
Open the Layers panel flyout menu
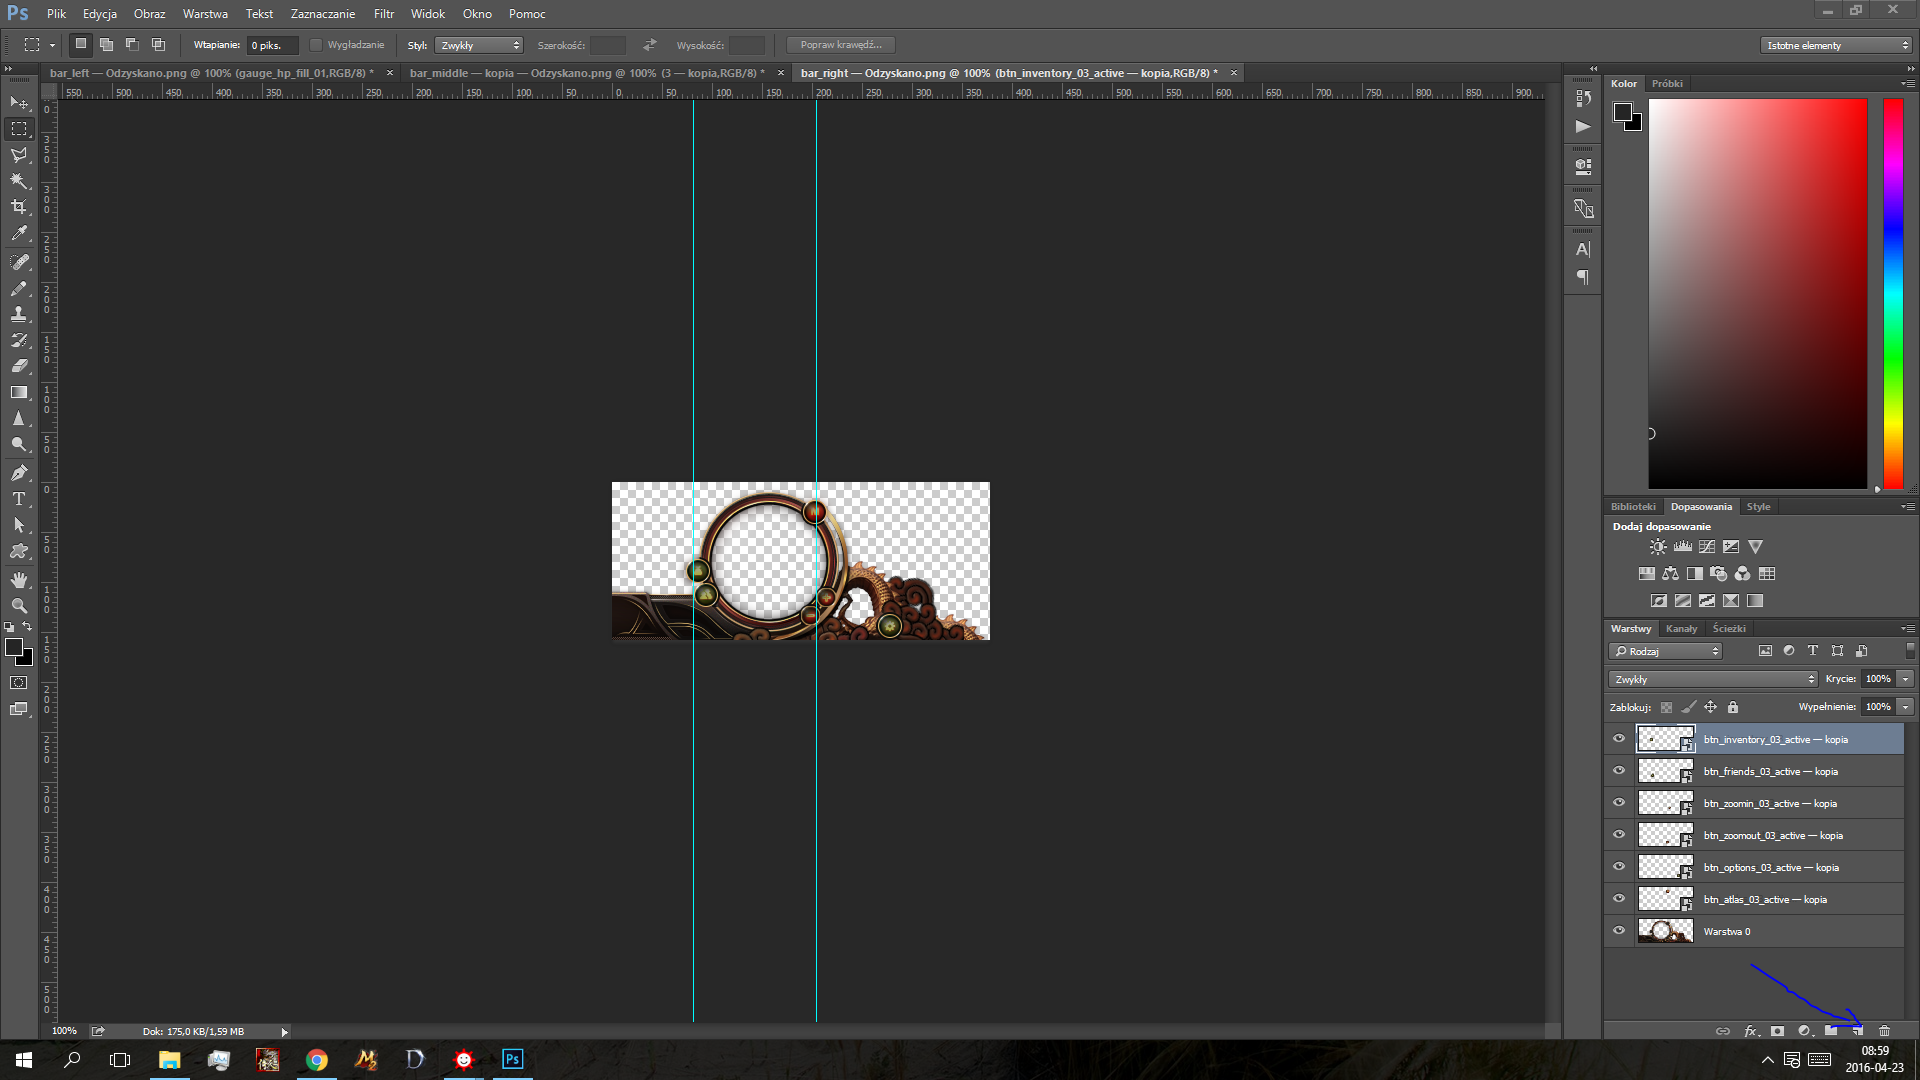1909,629
